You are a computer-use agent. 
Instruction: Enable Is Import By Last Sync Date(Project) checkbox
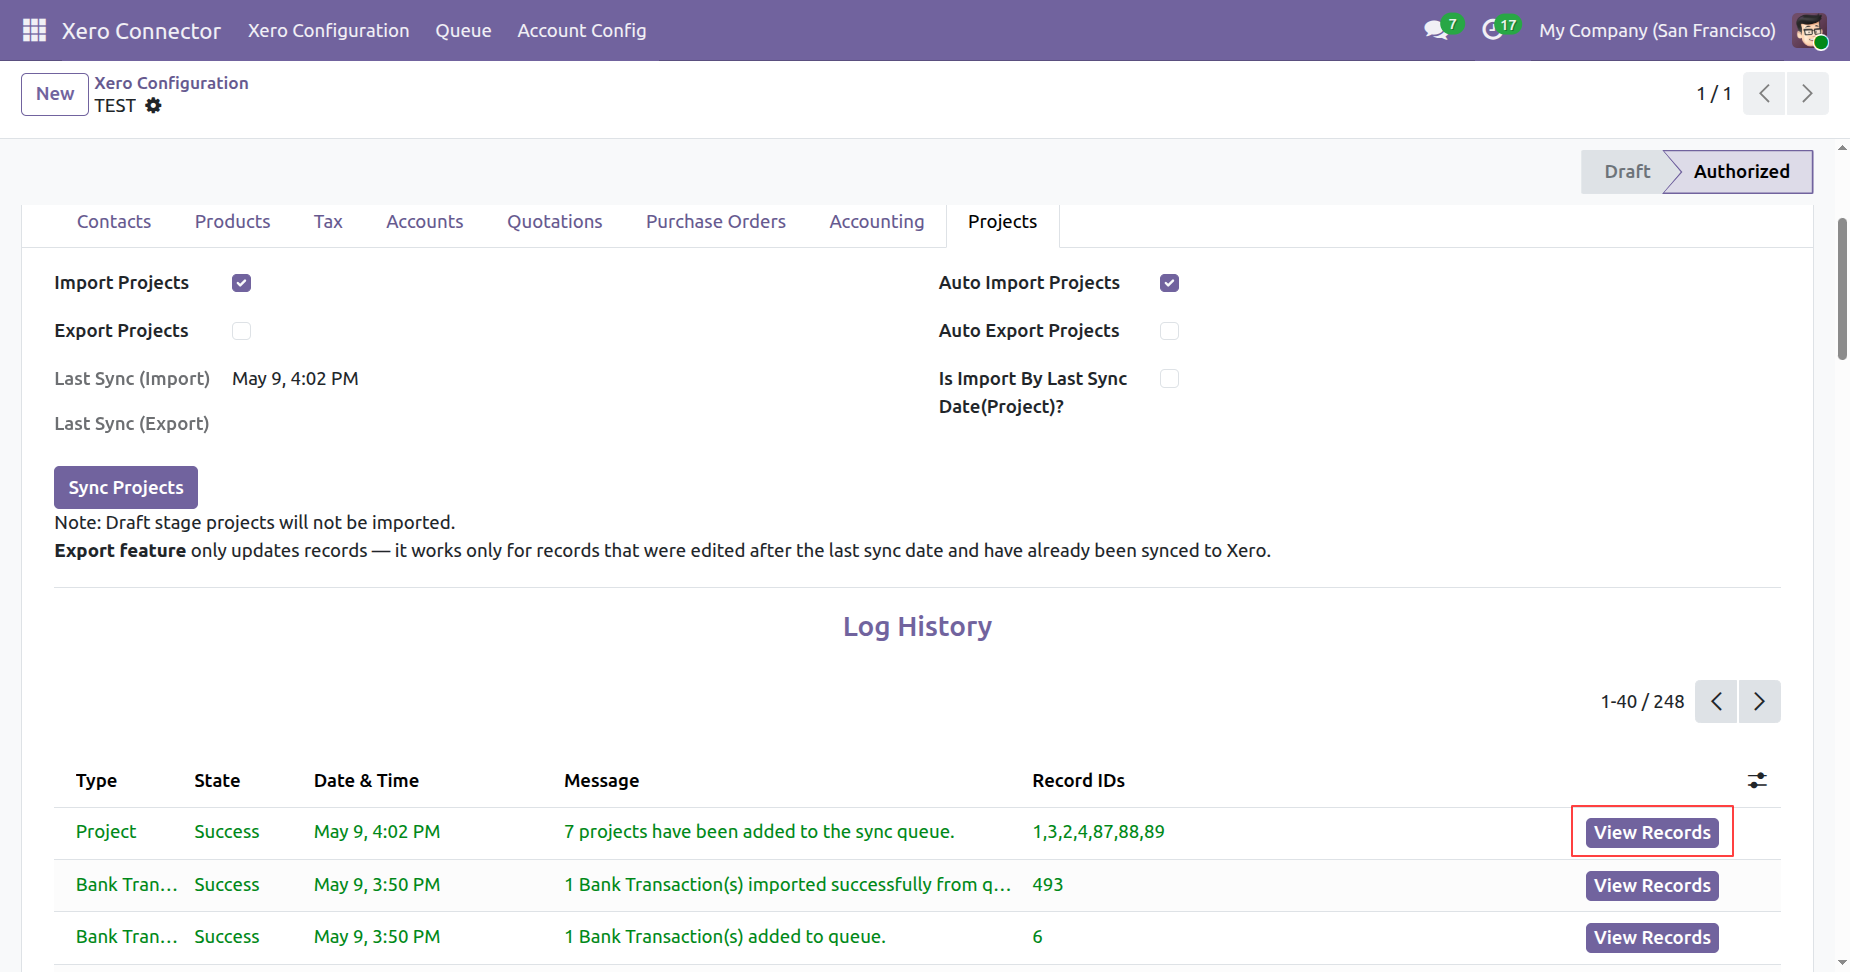1169,379
